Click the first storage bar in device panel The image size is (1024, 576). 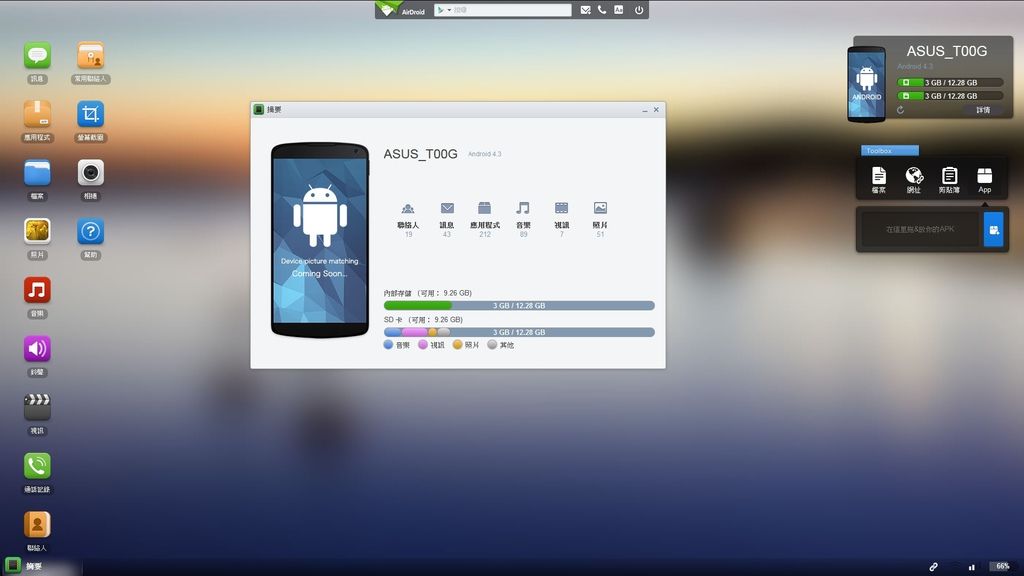tap(950, 82)
